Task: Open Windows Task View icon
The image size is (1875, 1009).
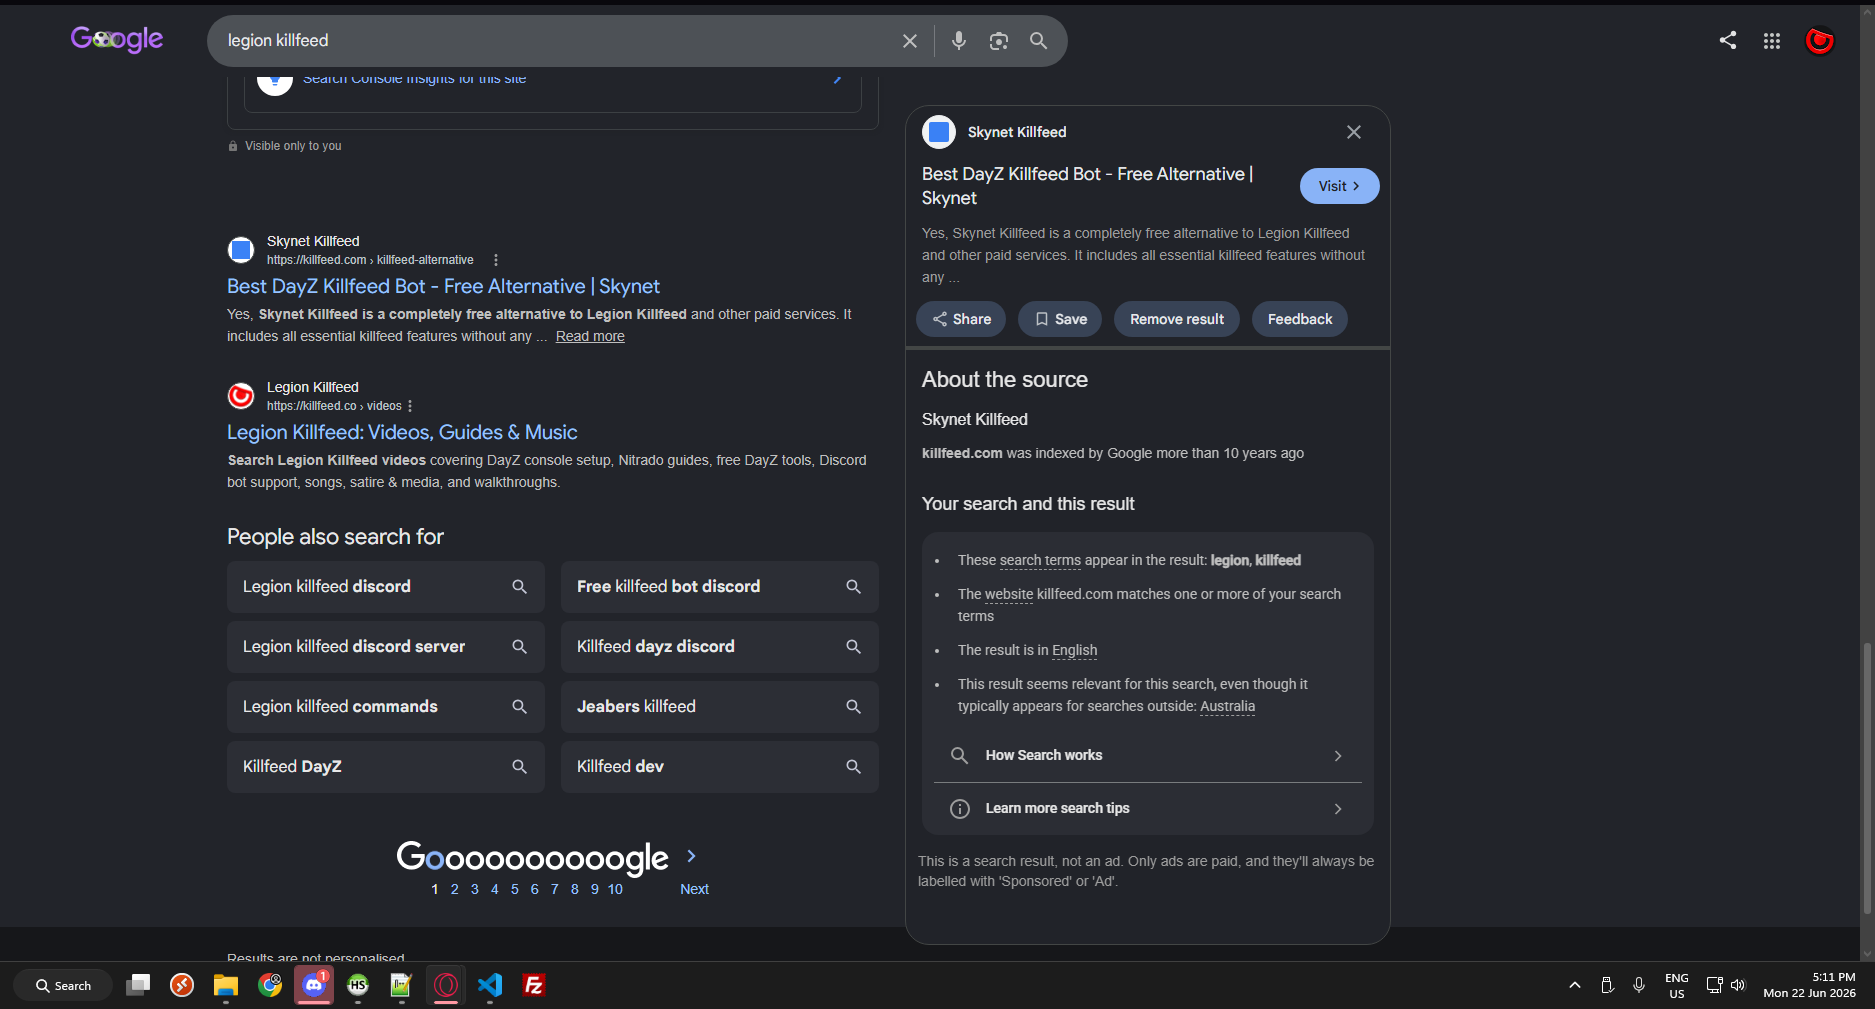Action: [138, 985]
